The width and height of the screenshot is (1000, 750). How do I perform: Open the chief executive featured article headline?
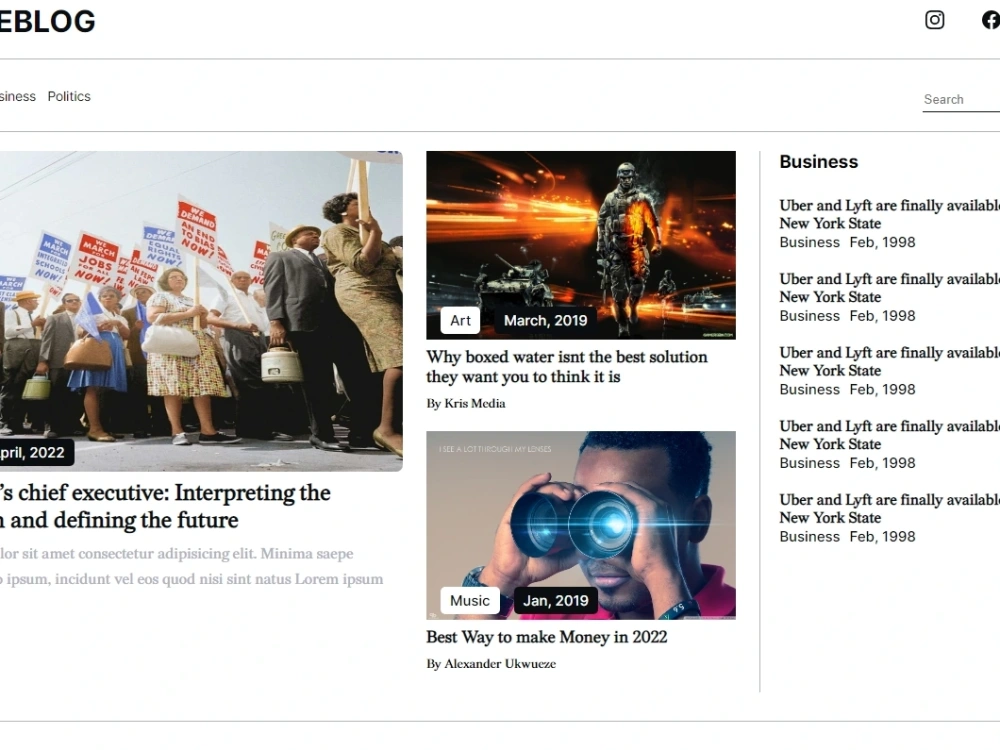[165, 506]
